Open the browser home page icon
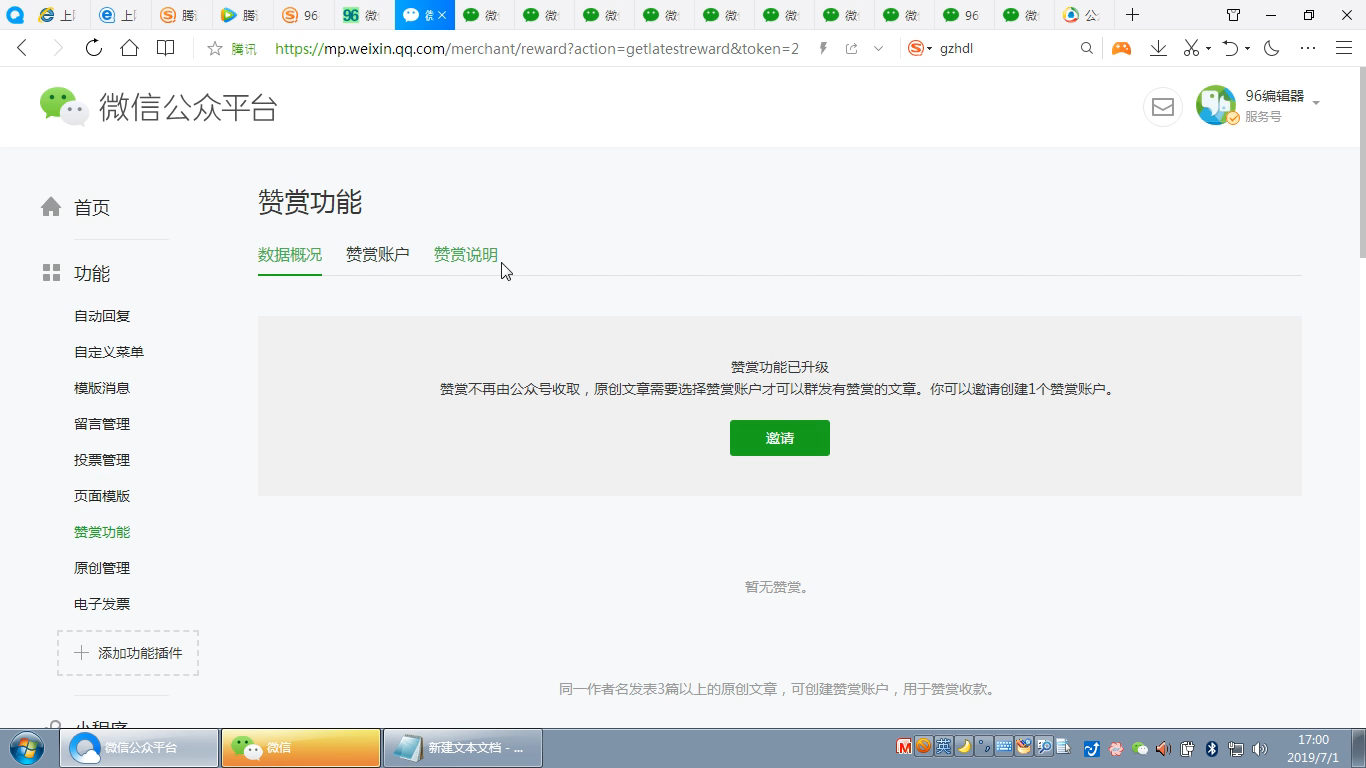Viewport: 1366px width, 768px height. 129,48
